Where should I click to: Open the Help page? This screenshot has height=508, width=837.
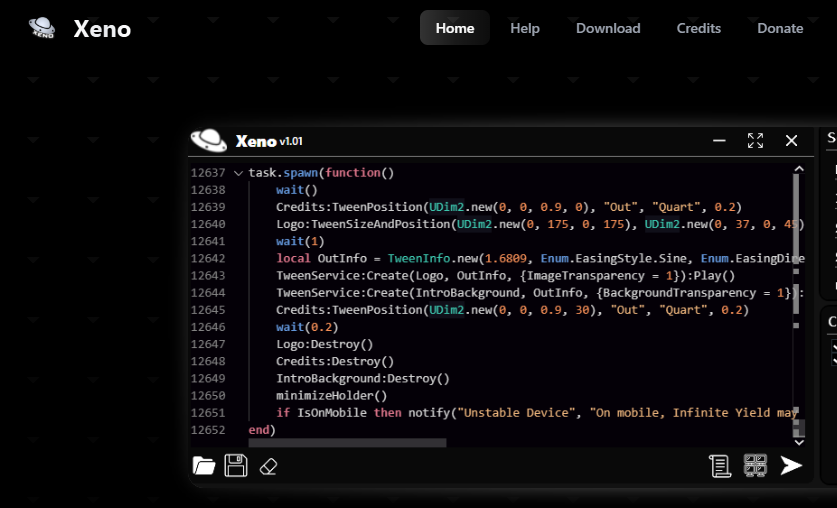coord(525,28)
